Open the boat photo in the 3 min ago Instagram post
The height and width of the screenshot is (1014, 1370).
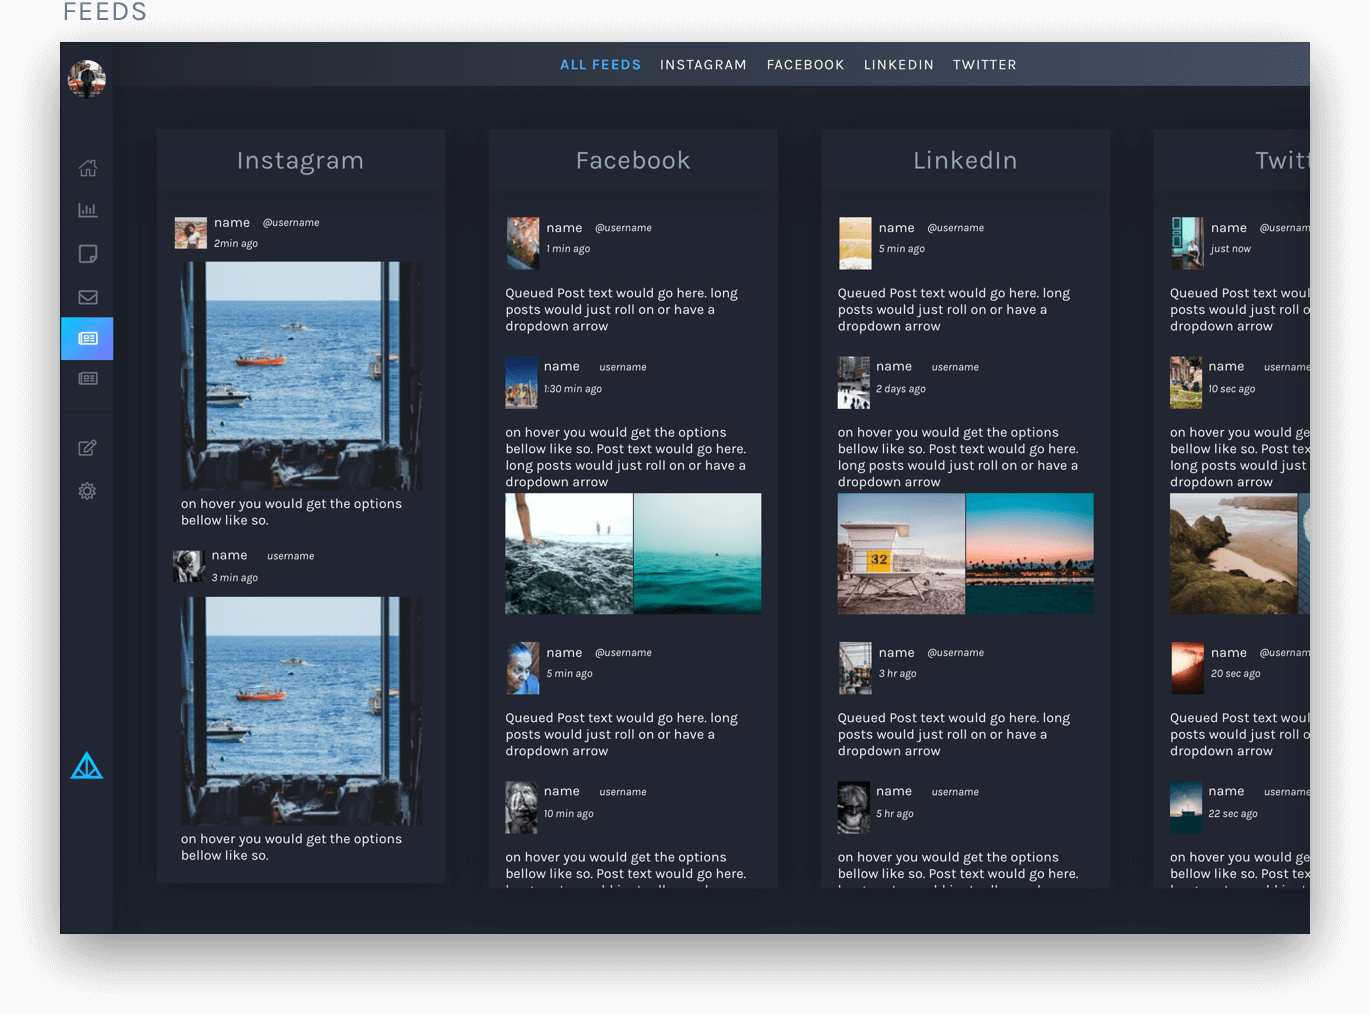pyautogui.click(x=301, y=711)
